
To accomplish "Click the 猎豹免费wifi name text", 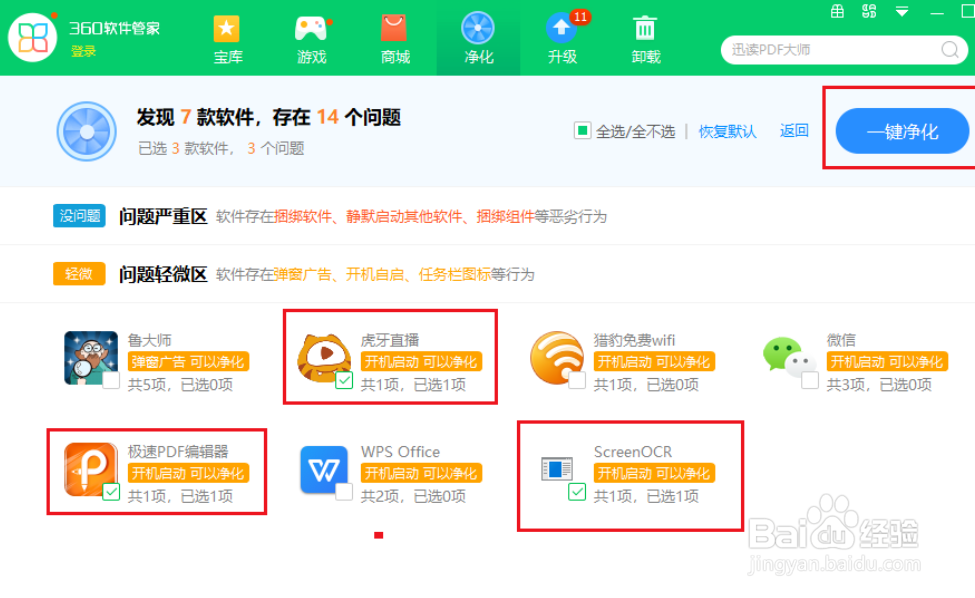I will pos(634,340).
